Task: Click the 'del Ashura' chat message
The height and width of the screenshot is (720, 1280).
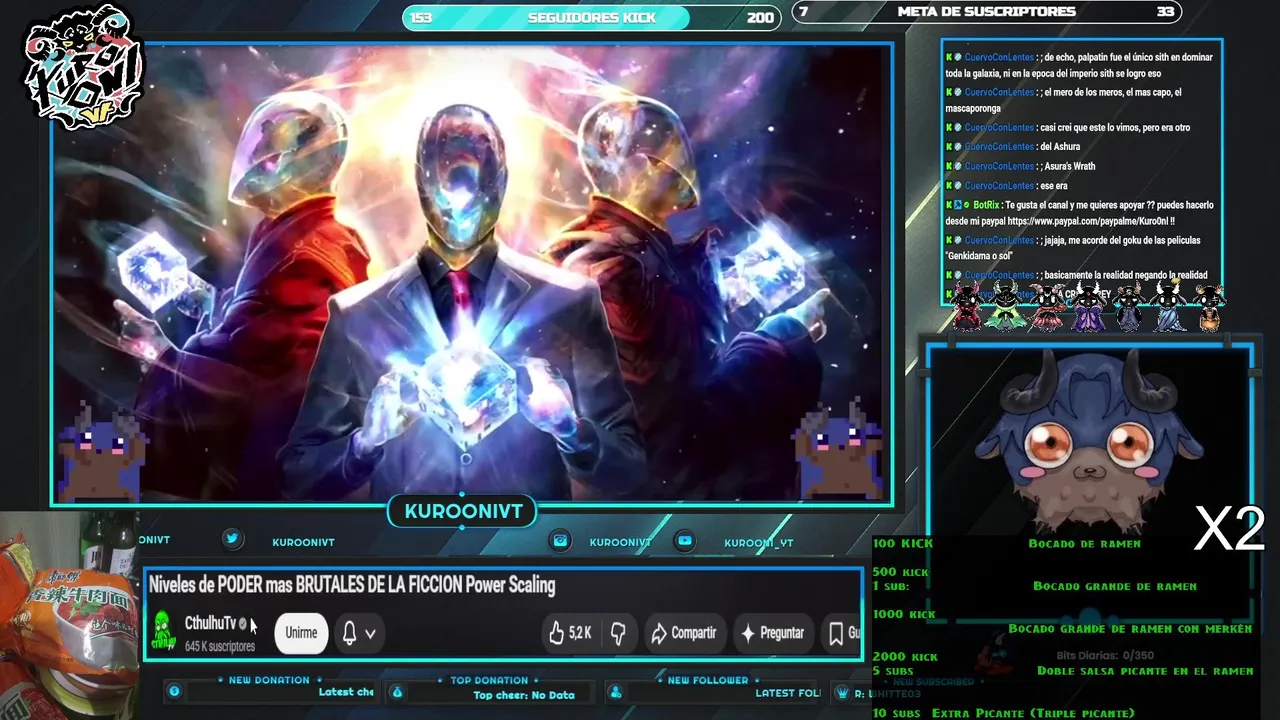Action: (1059, 147)
